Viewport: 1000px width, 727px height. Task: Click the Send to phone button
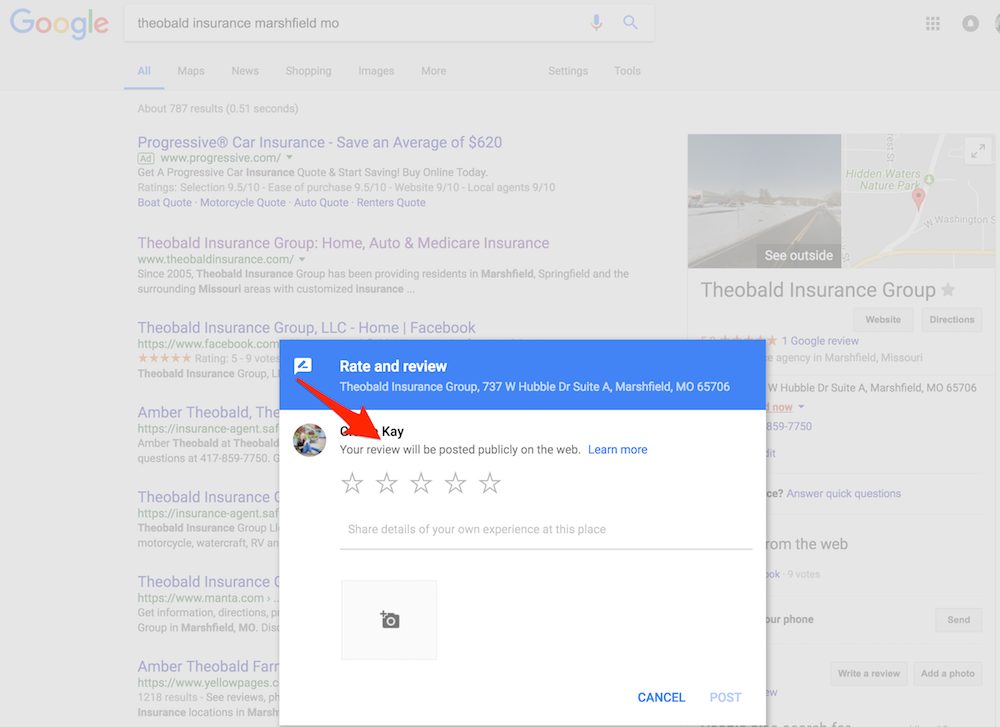pos(959,619)
